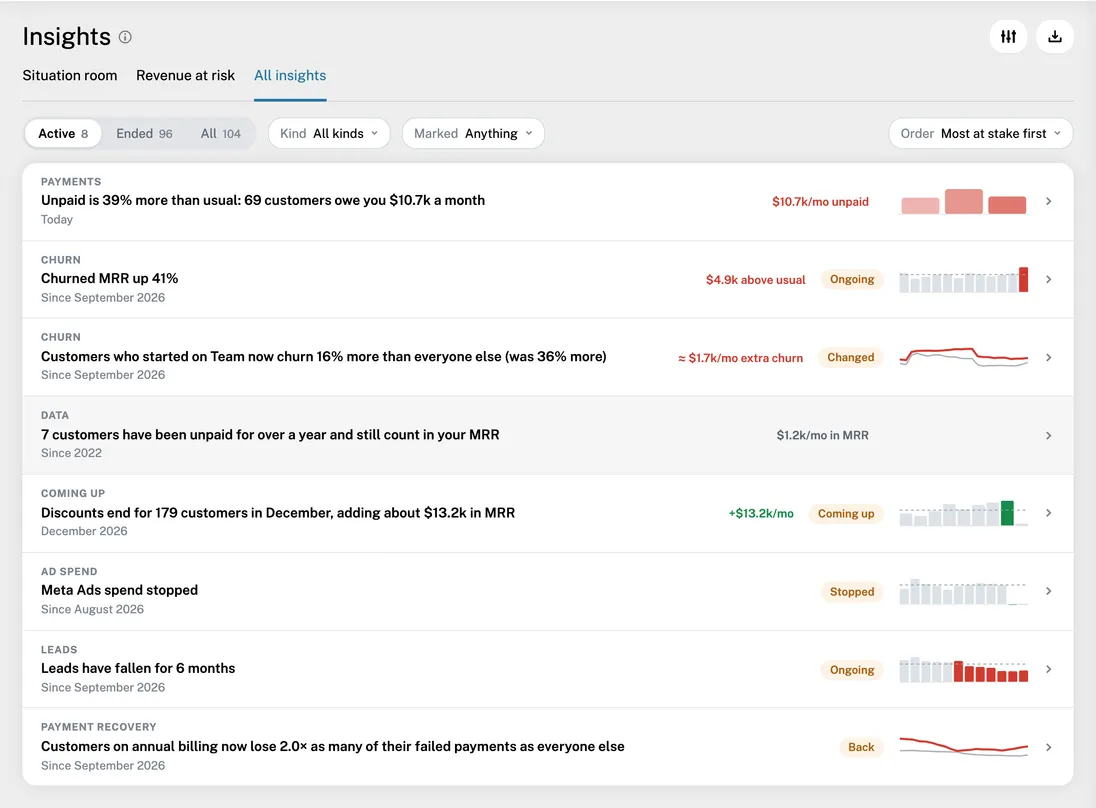
Task: Click the Team churn line sparkline
Action: pos(963,357)
